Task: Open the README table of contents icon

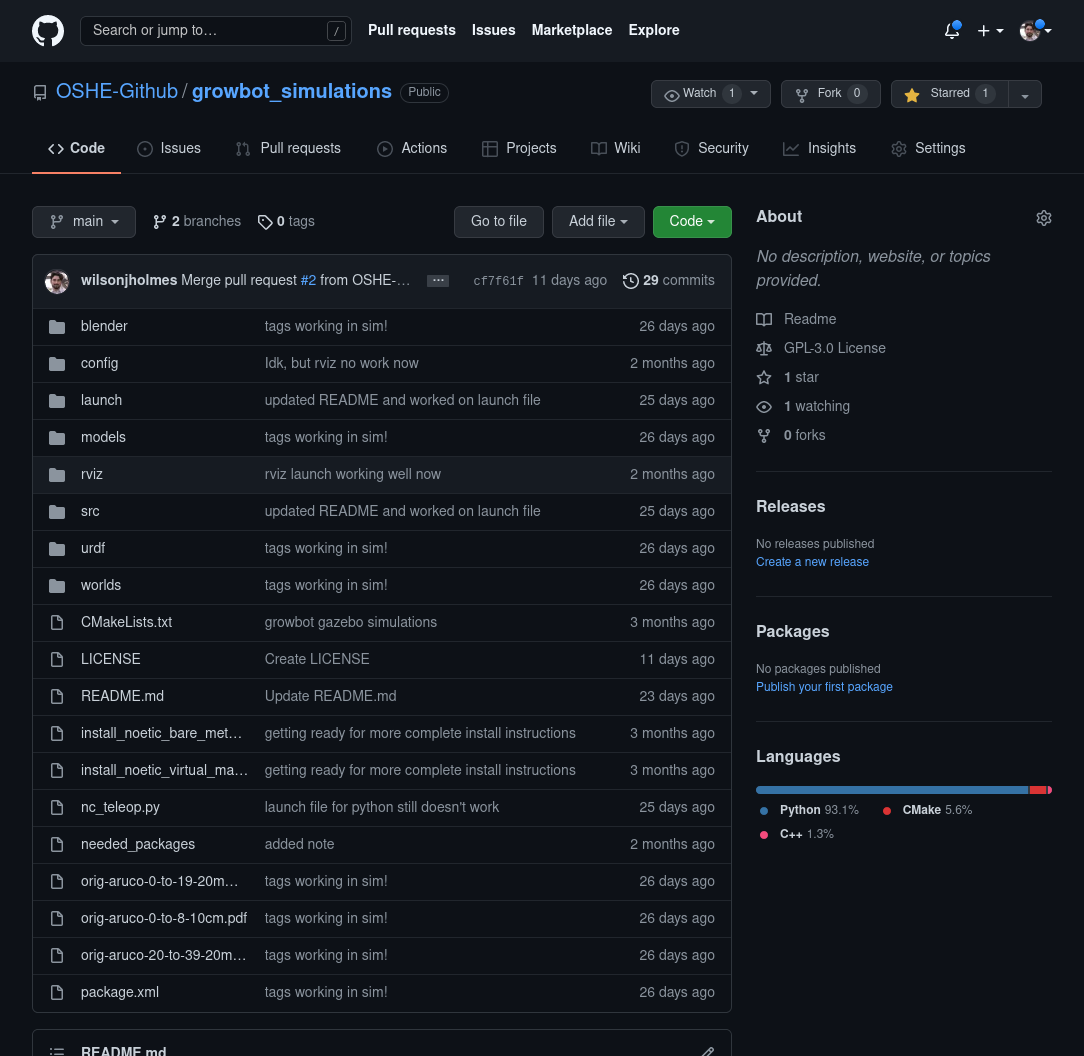Action: click(x=57, y=1051)
